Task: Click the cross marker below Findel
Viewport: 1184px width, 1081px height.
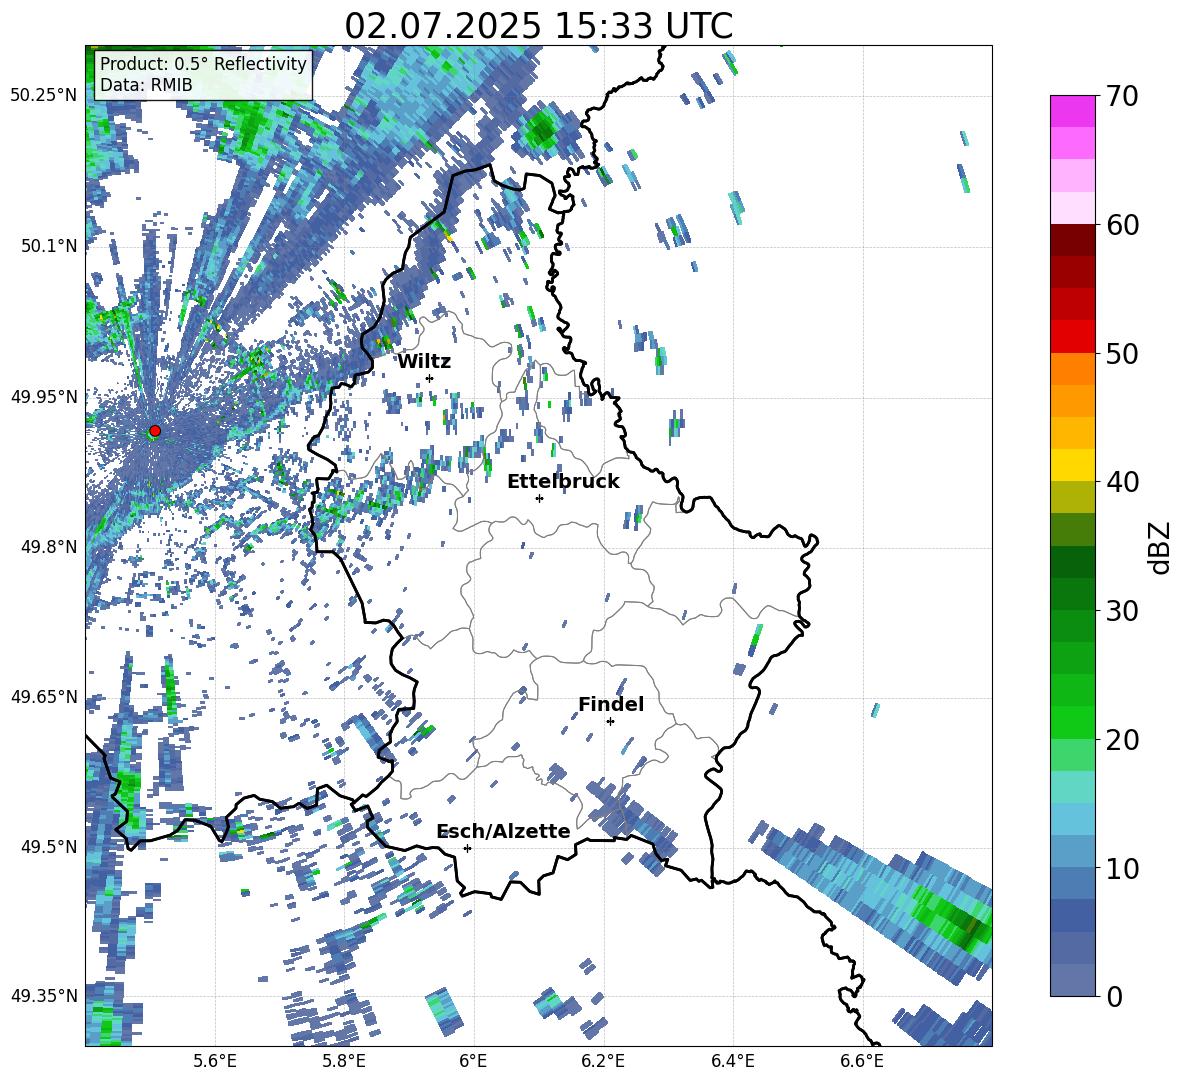Action: (610, 721)
